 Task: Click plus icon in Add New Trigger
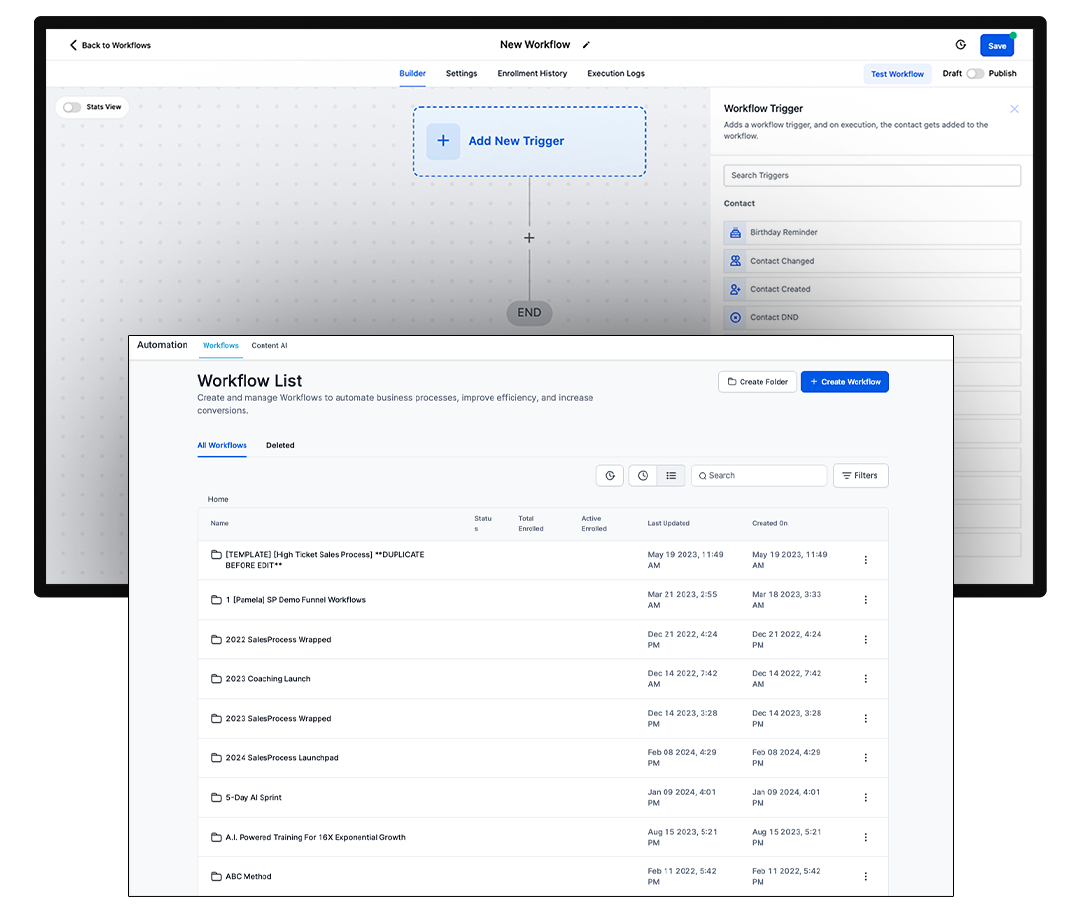[443, 141]
